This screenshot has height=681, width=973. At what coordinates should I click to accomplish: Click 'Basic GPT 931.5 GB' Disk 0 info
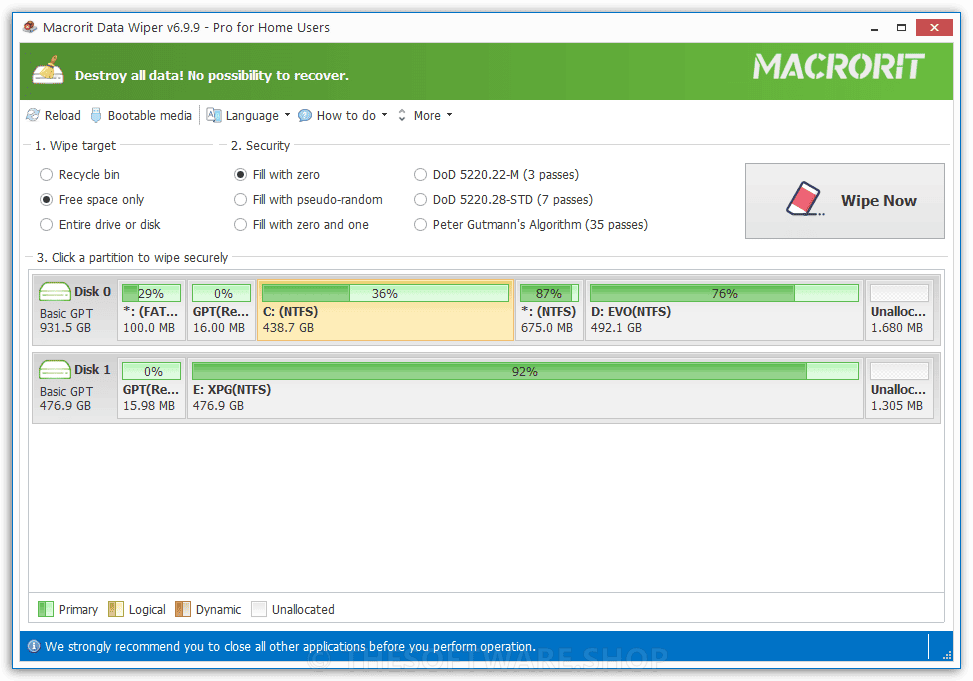click(66, 320)
